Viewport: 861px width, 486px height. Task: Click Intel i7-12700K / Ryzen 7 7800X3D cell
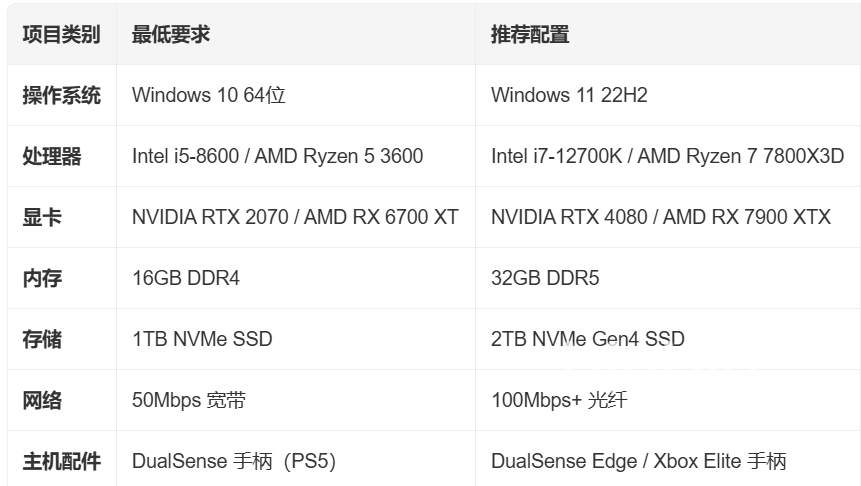668,157
